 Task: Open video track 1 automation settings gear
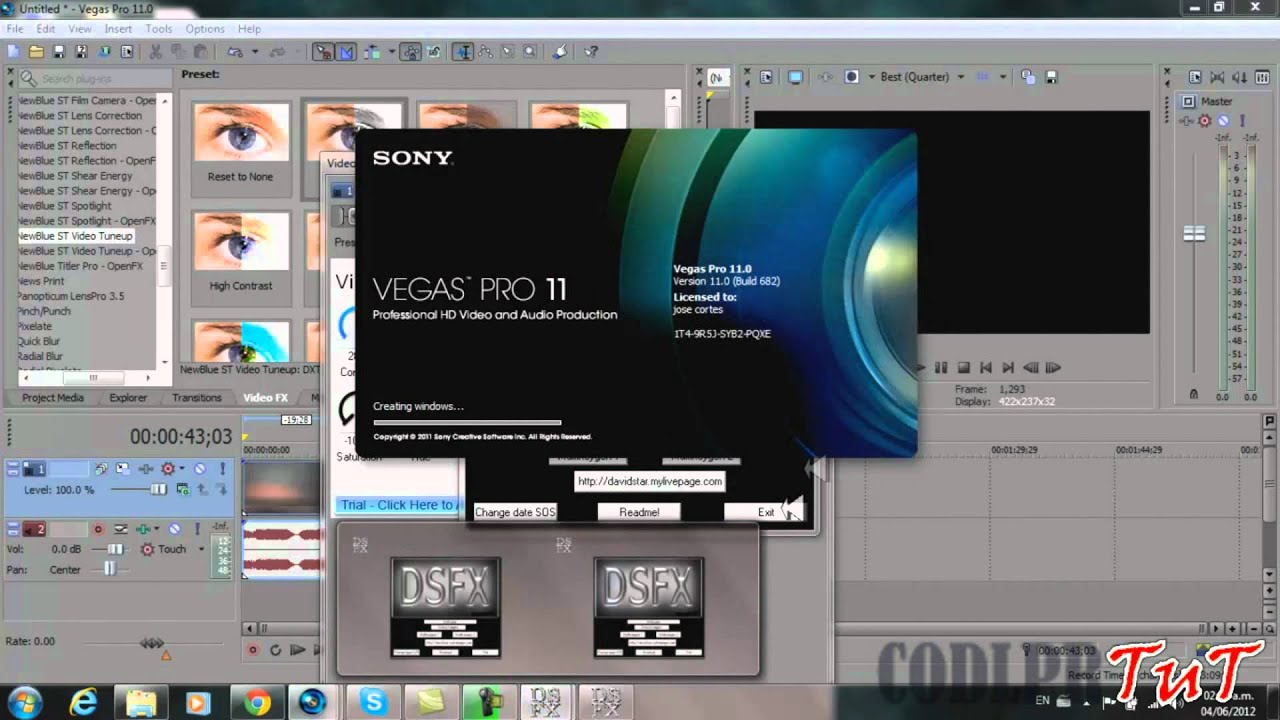[x=168, y=468]
